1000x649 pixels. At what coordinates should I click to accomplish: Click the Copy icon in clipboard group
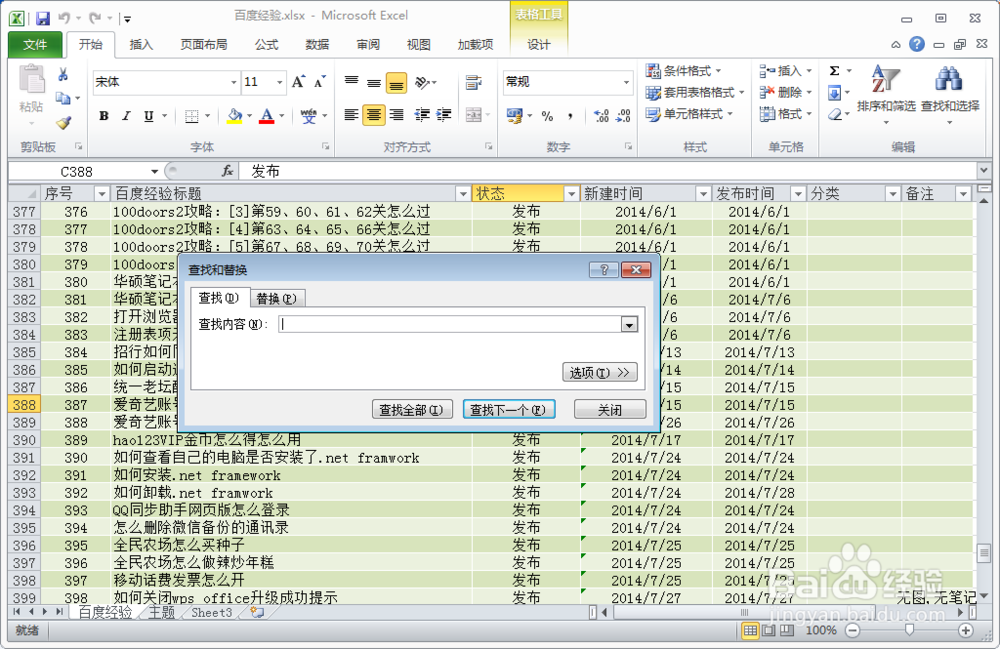[62, 98]
